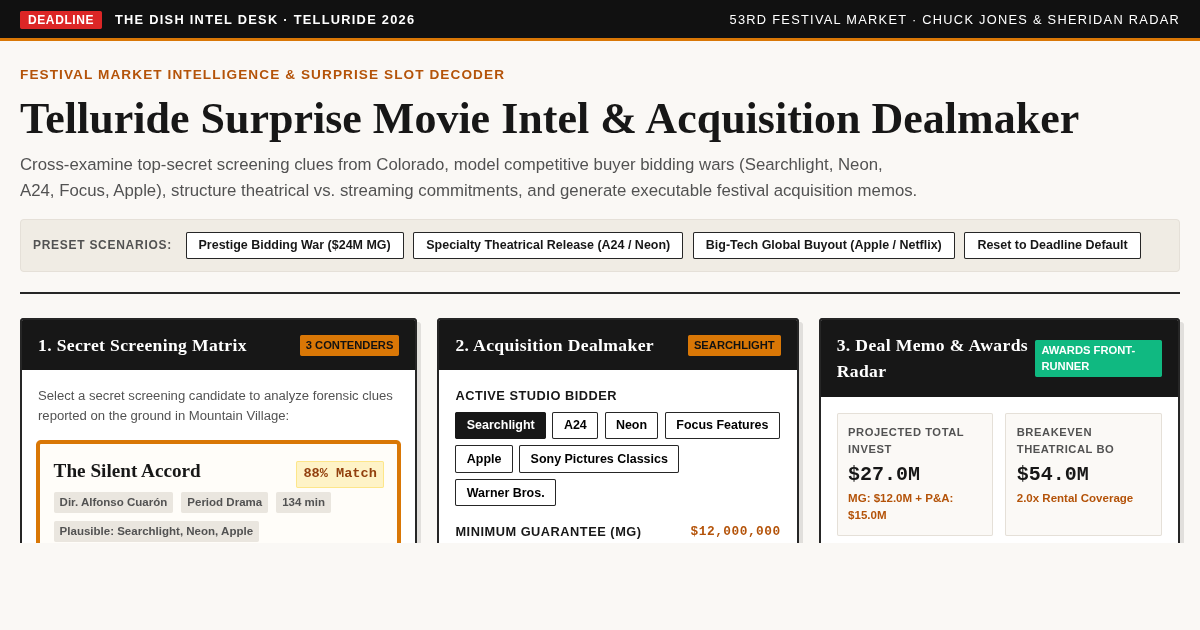Apply Big-Tech Global Buyout (Apple / Netflix) preset
Viewport: 1200px width, 630px height.
(824, 246)
